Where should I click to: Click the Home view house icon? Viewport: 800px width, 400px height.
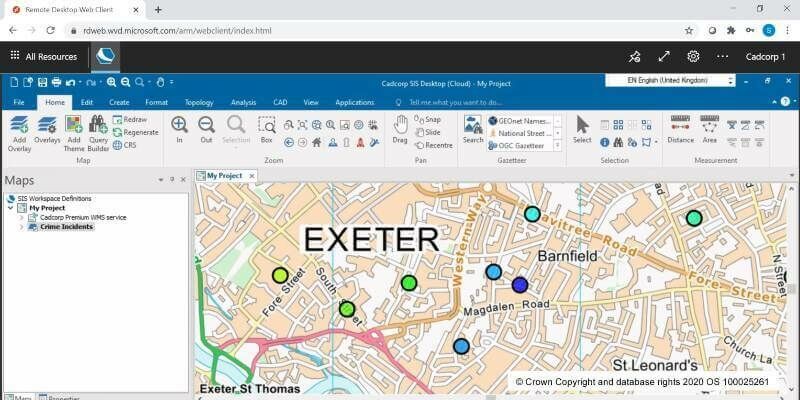[317, 143]
